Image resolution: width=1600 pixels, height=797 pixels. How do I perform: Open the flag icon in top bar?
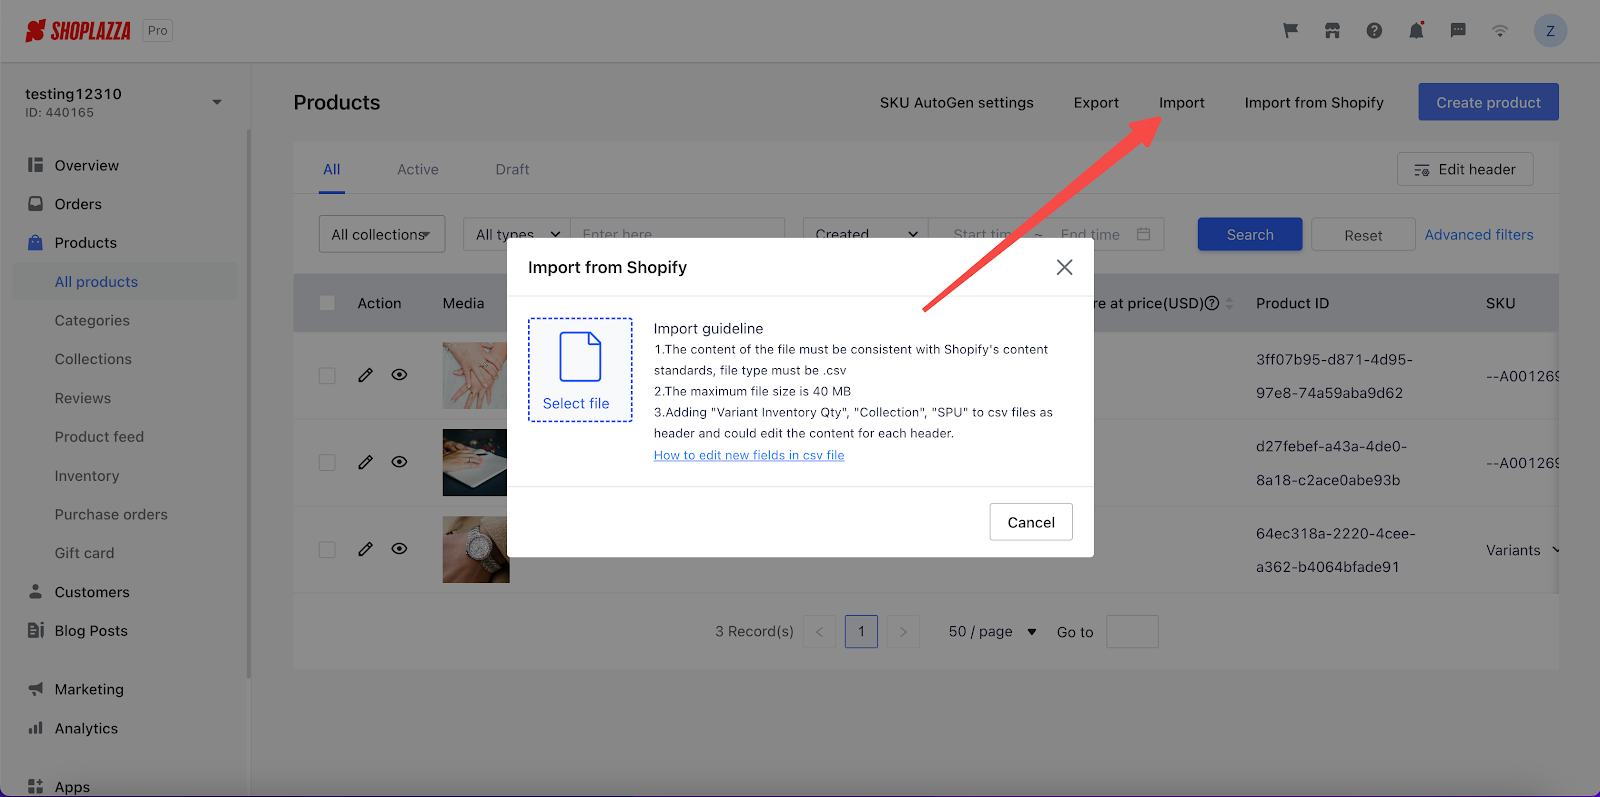(1291, 31)
